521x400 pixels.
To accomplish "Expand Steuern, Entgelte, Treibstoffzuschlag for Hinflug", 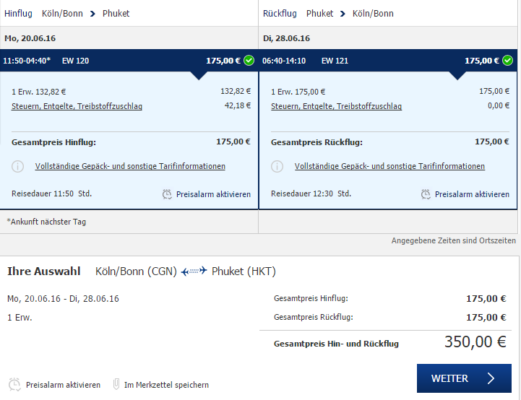I will click(x=77, y=106).
